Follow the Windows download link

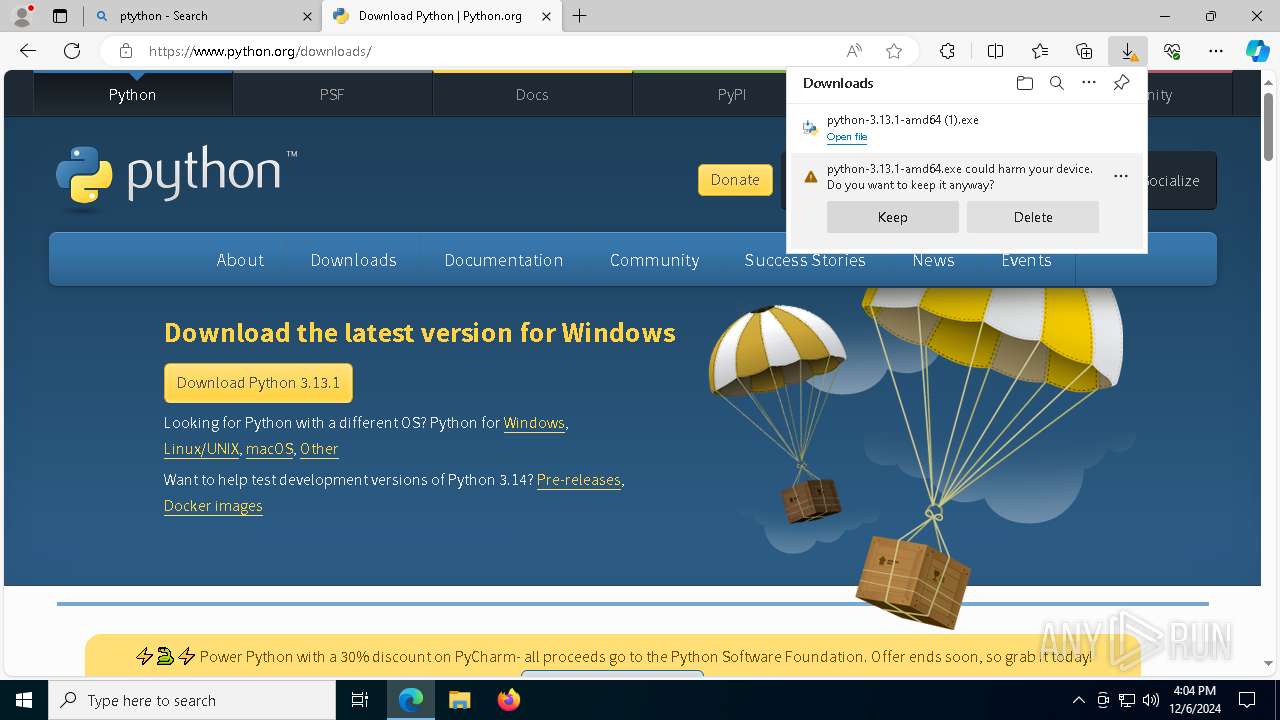[x=534, y=423]
